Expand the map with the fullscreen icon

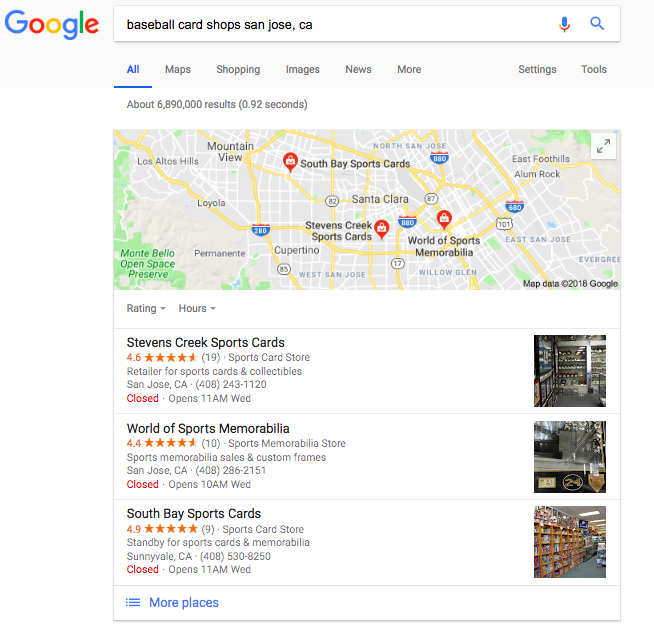(x=603, y=146)
